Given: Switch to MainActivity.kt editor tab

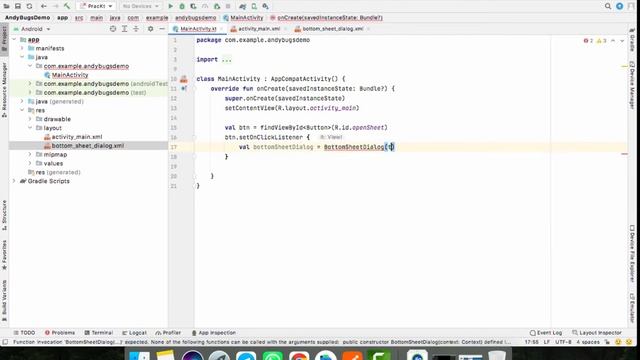Looking at the screenshot, I should (x=198, y=29).
